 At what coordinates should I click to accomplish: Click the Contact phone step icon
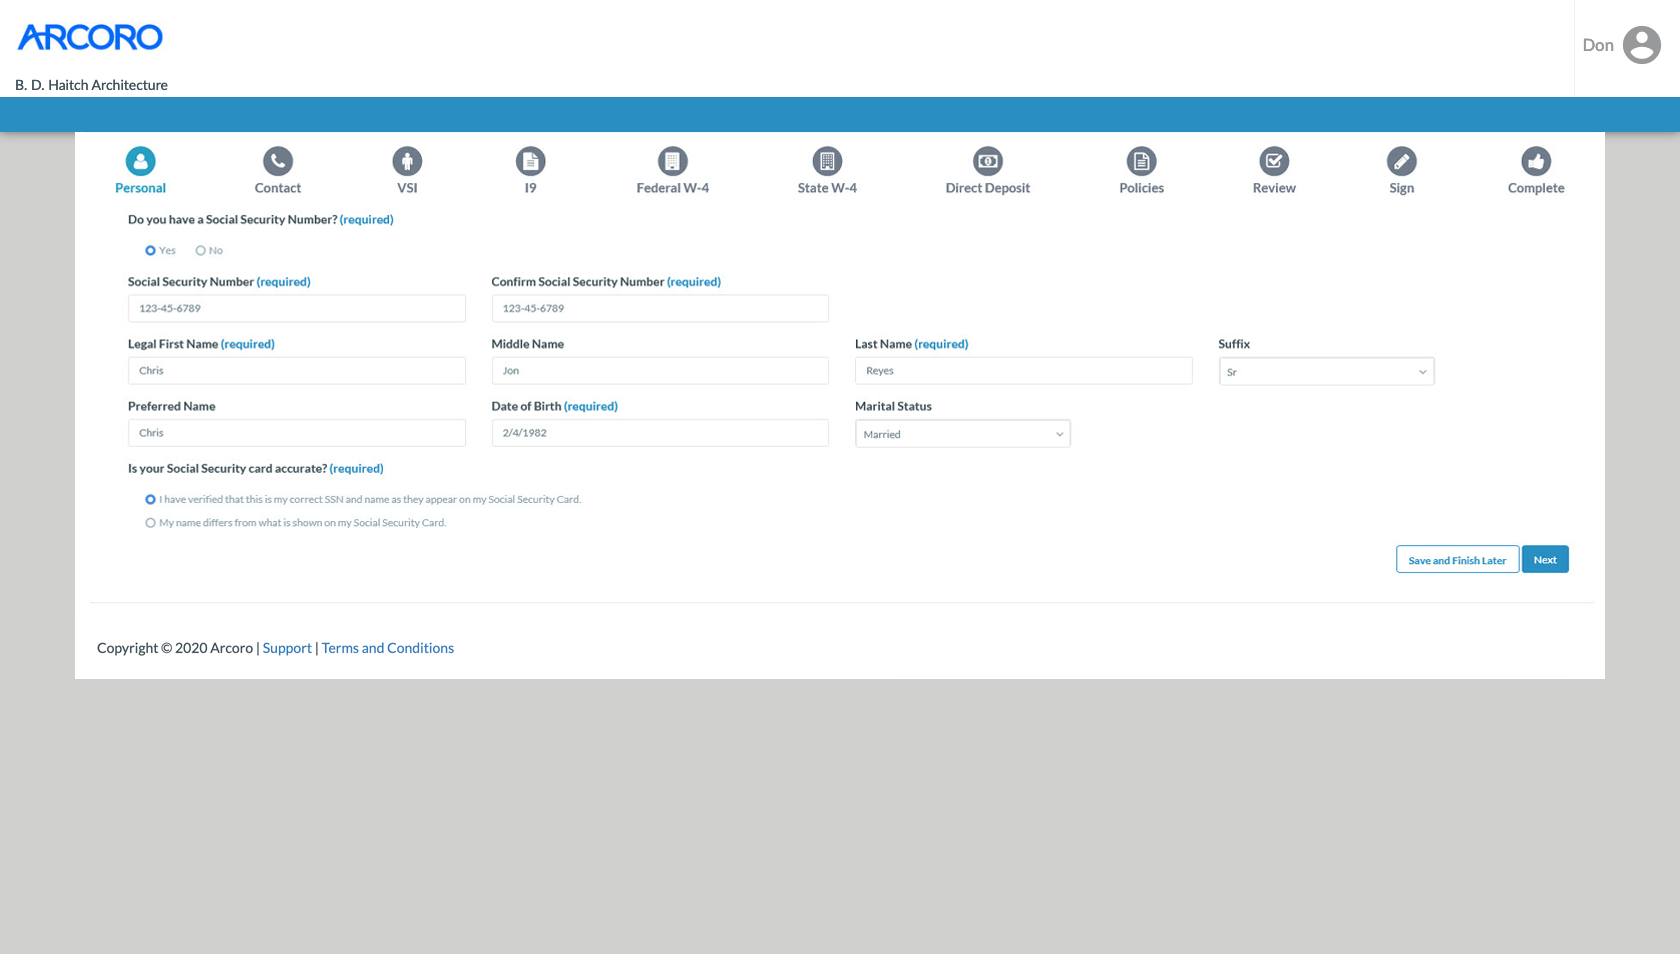pyautogui.click(x=277, y=161)
